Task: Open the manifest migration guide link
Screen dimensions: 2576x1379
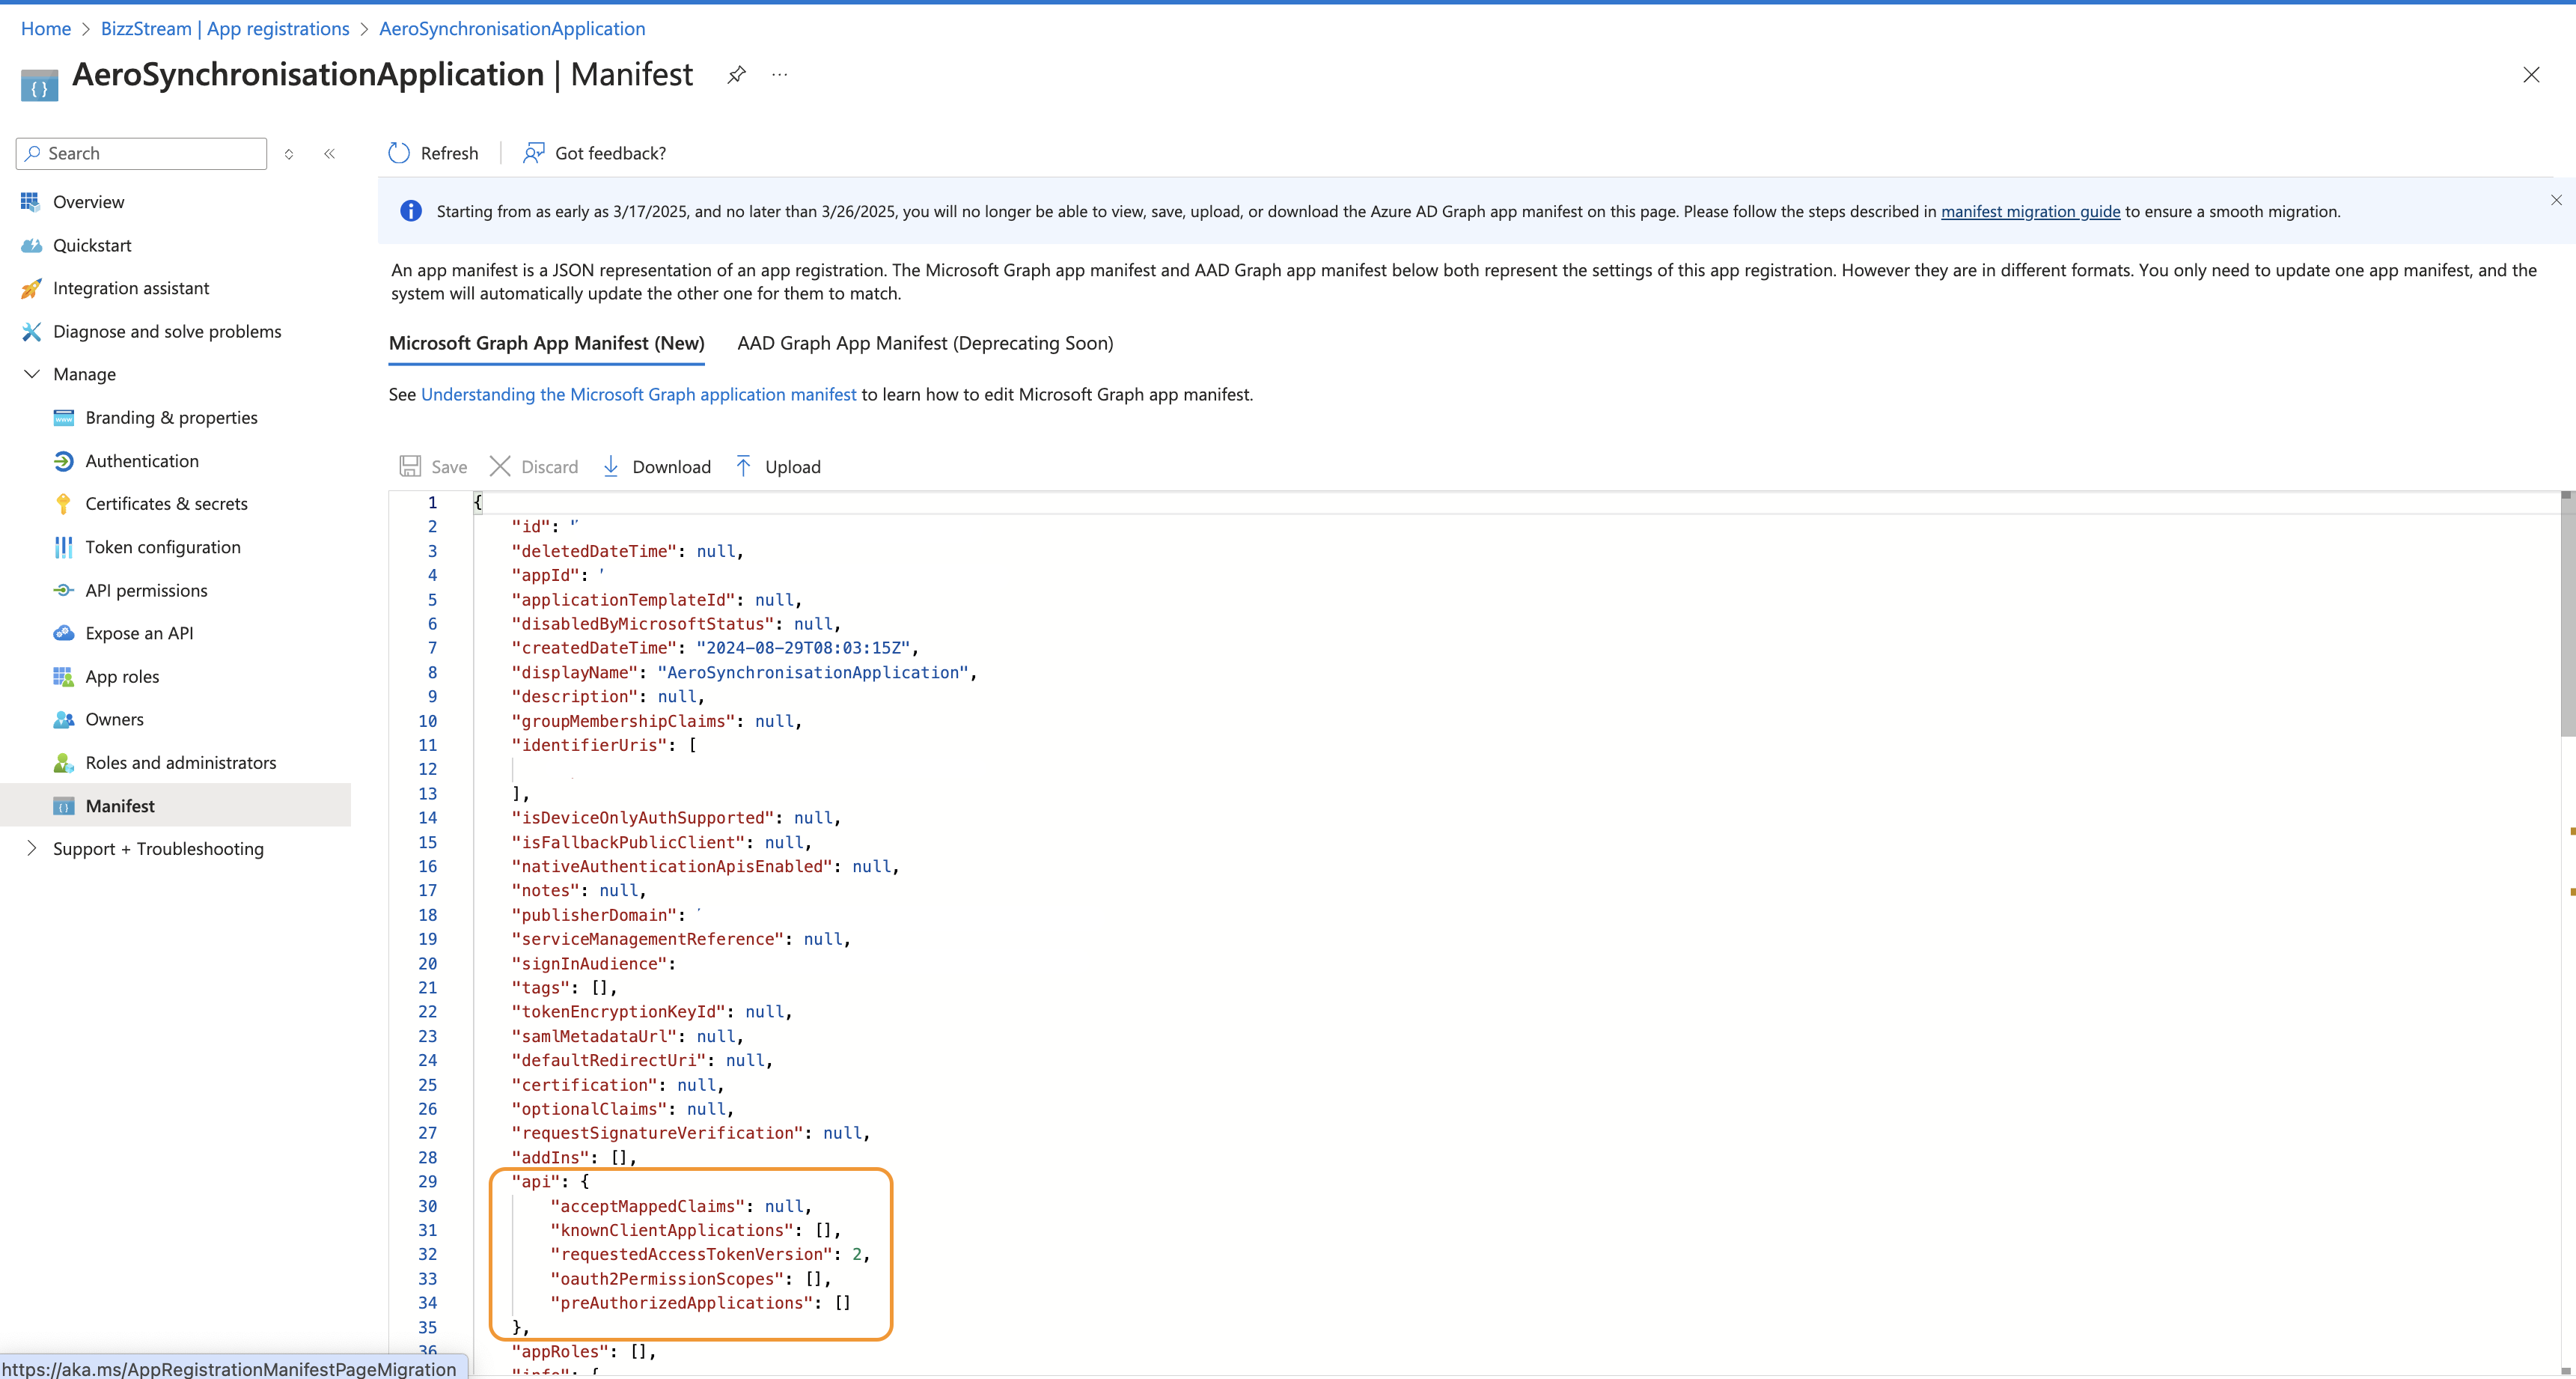Action: point(2030,211)
